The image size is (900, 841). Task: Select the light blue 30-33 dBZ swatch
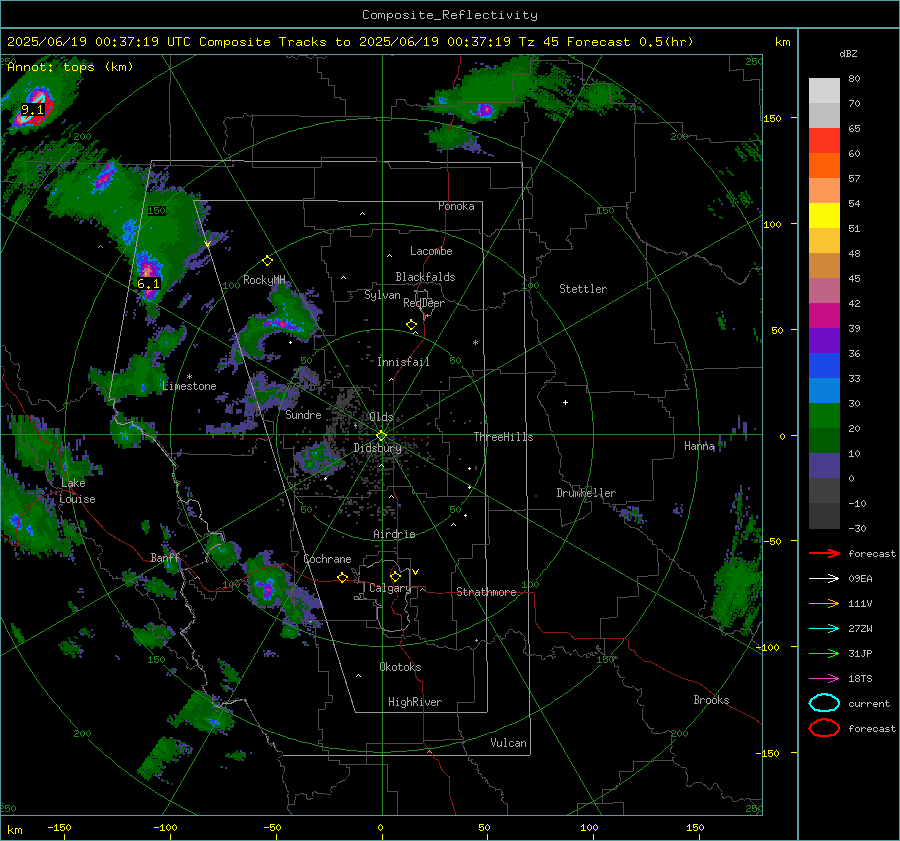(824, 390)
